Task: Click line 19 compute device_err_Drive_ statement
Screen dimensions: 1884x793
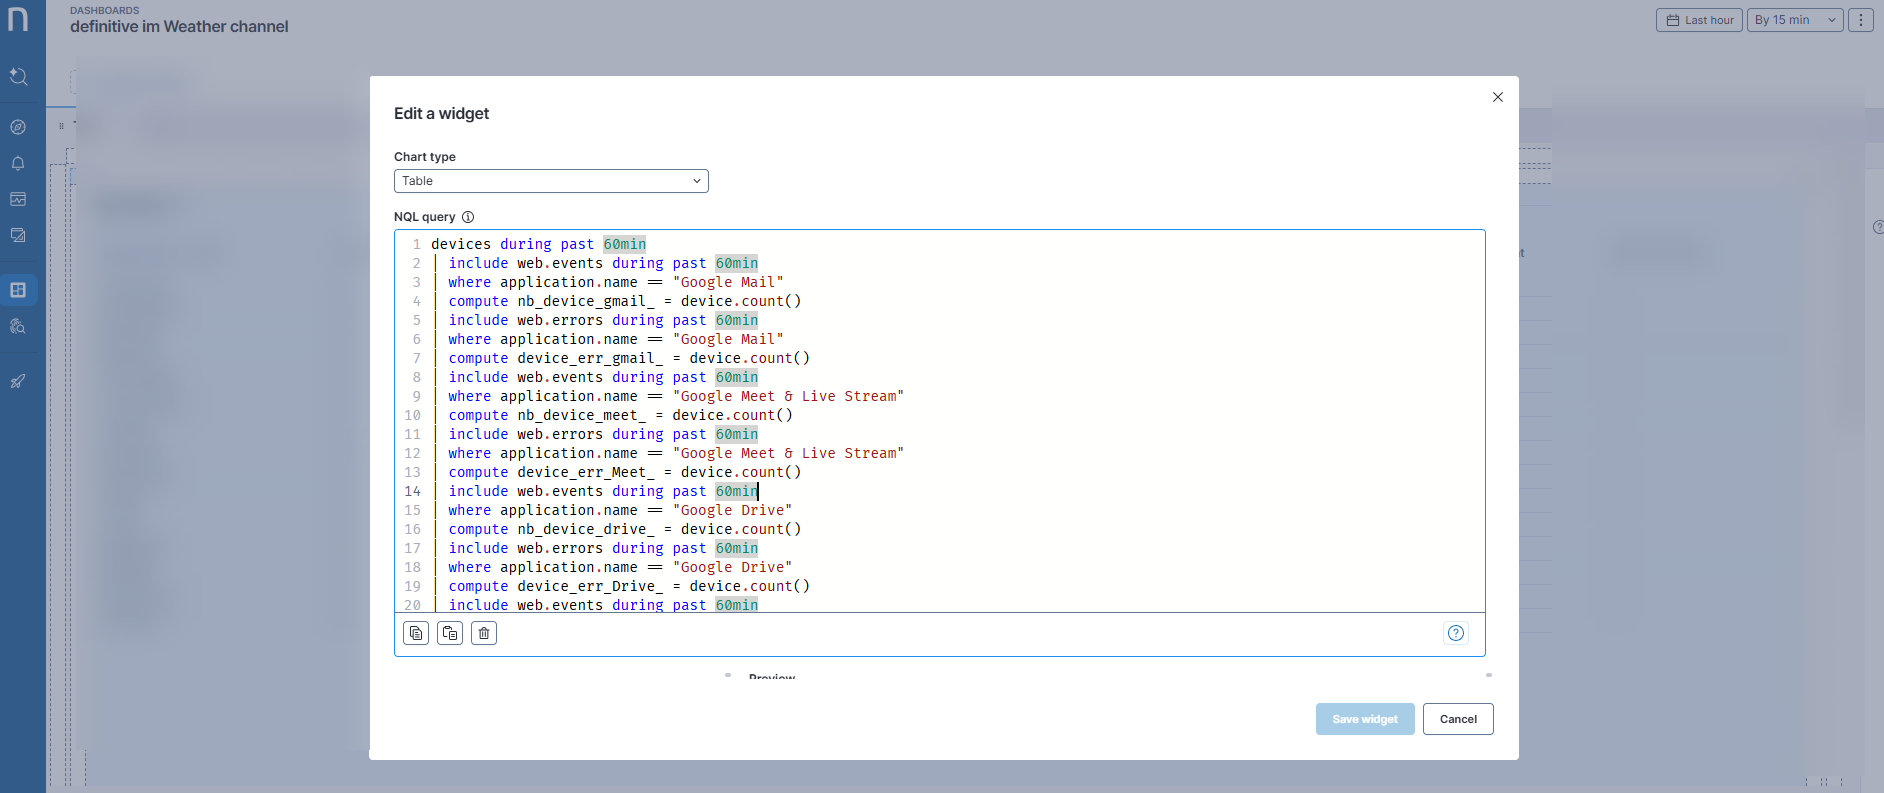Action: (629, 586)
